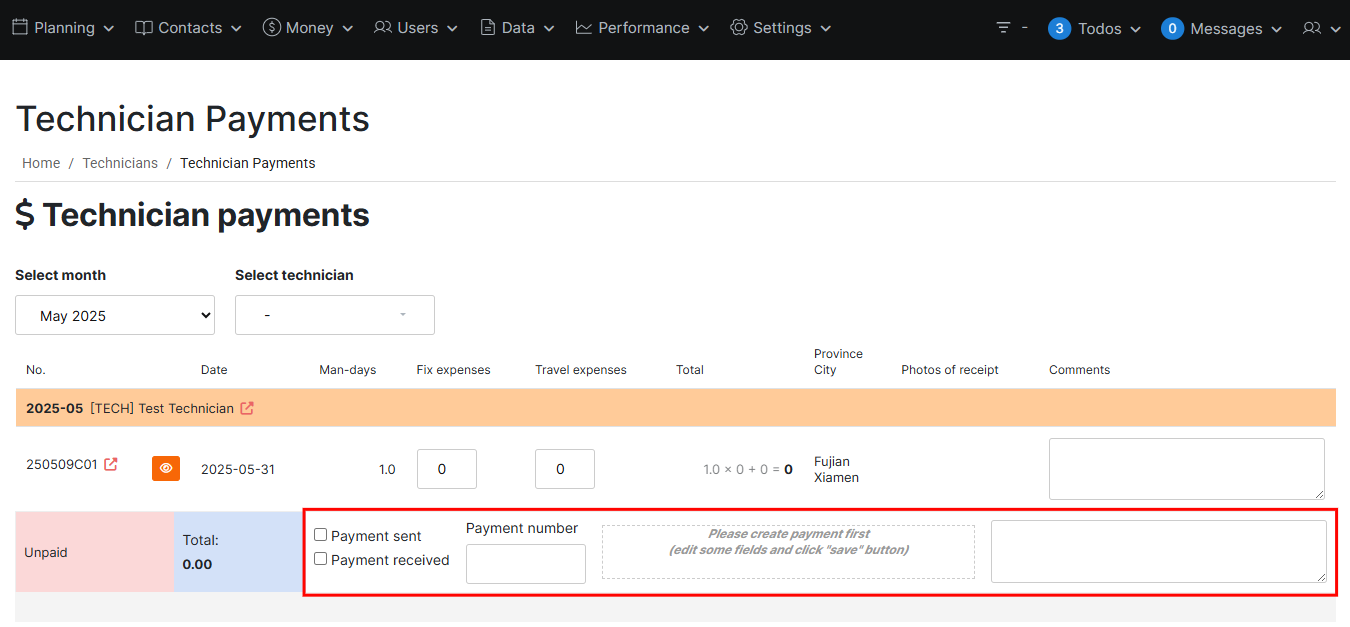Image resolution: width=1350 pixels, height=627 pixels.
Task: Navigate to Technicians breadcrumb link
Action: click(x=120, y=163)
